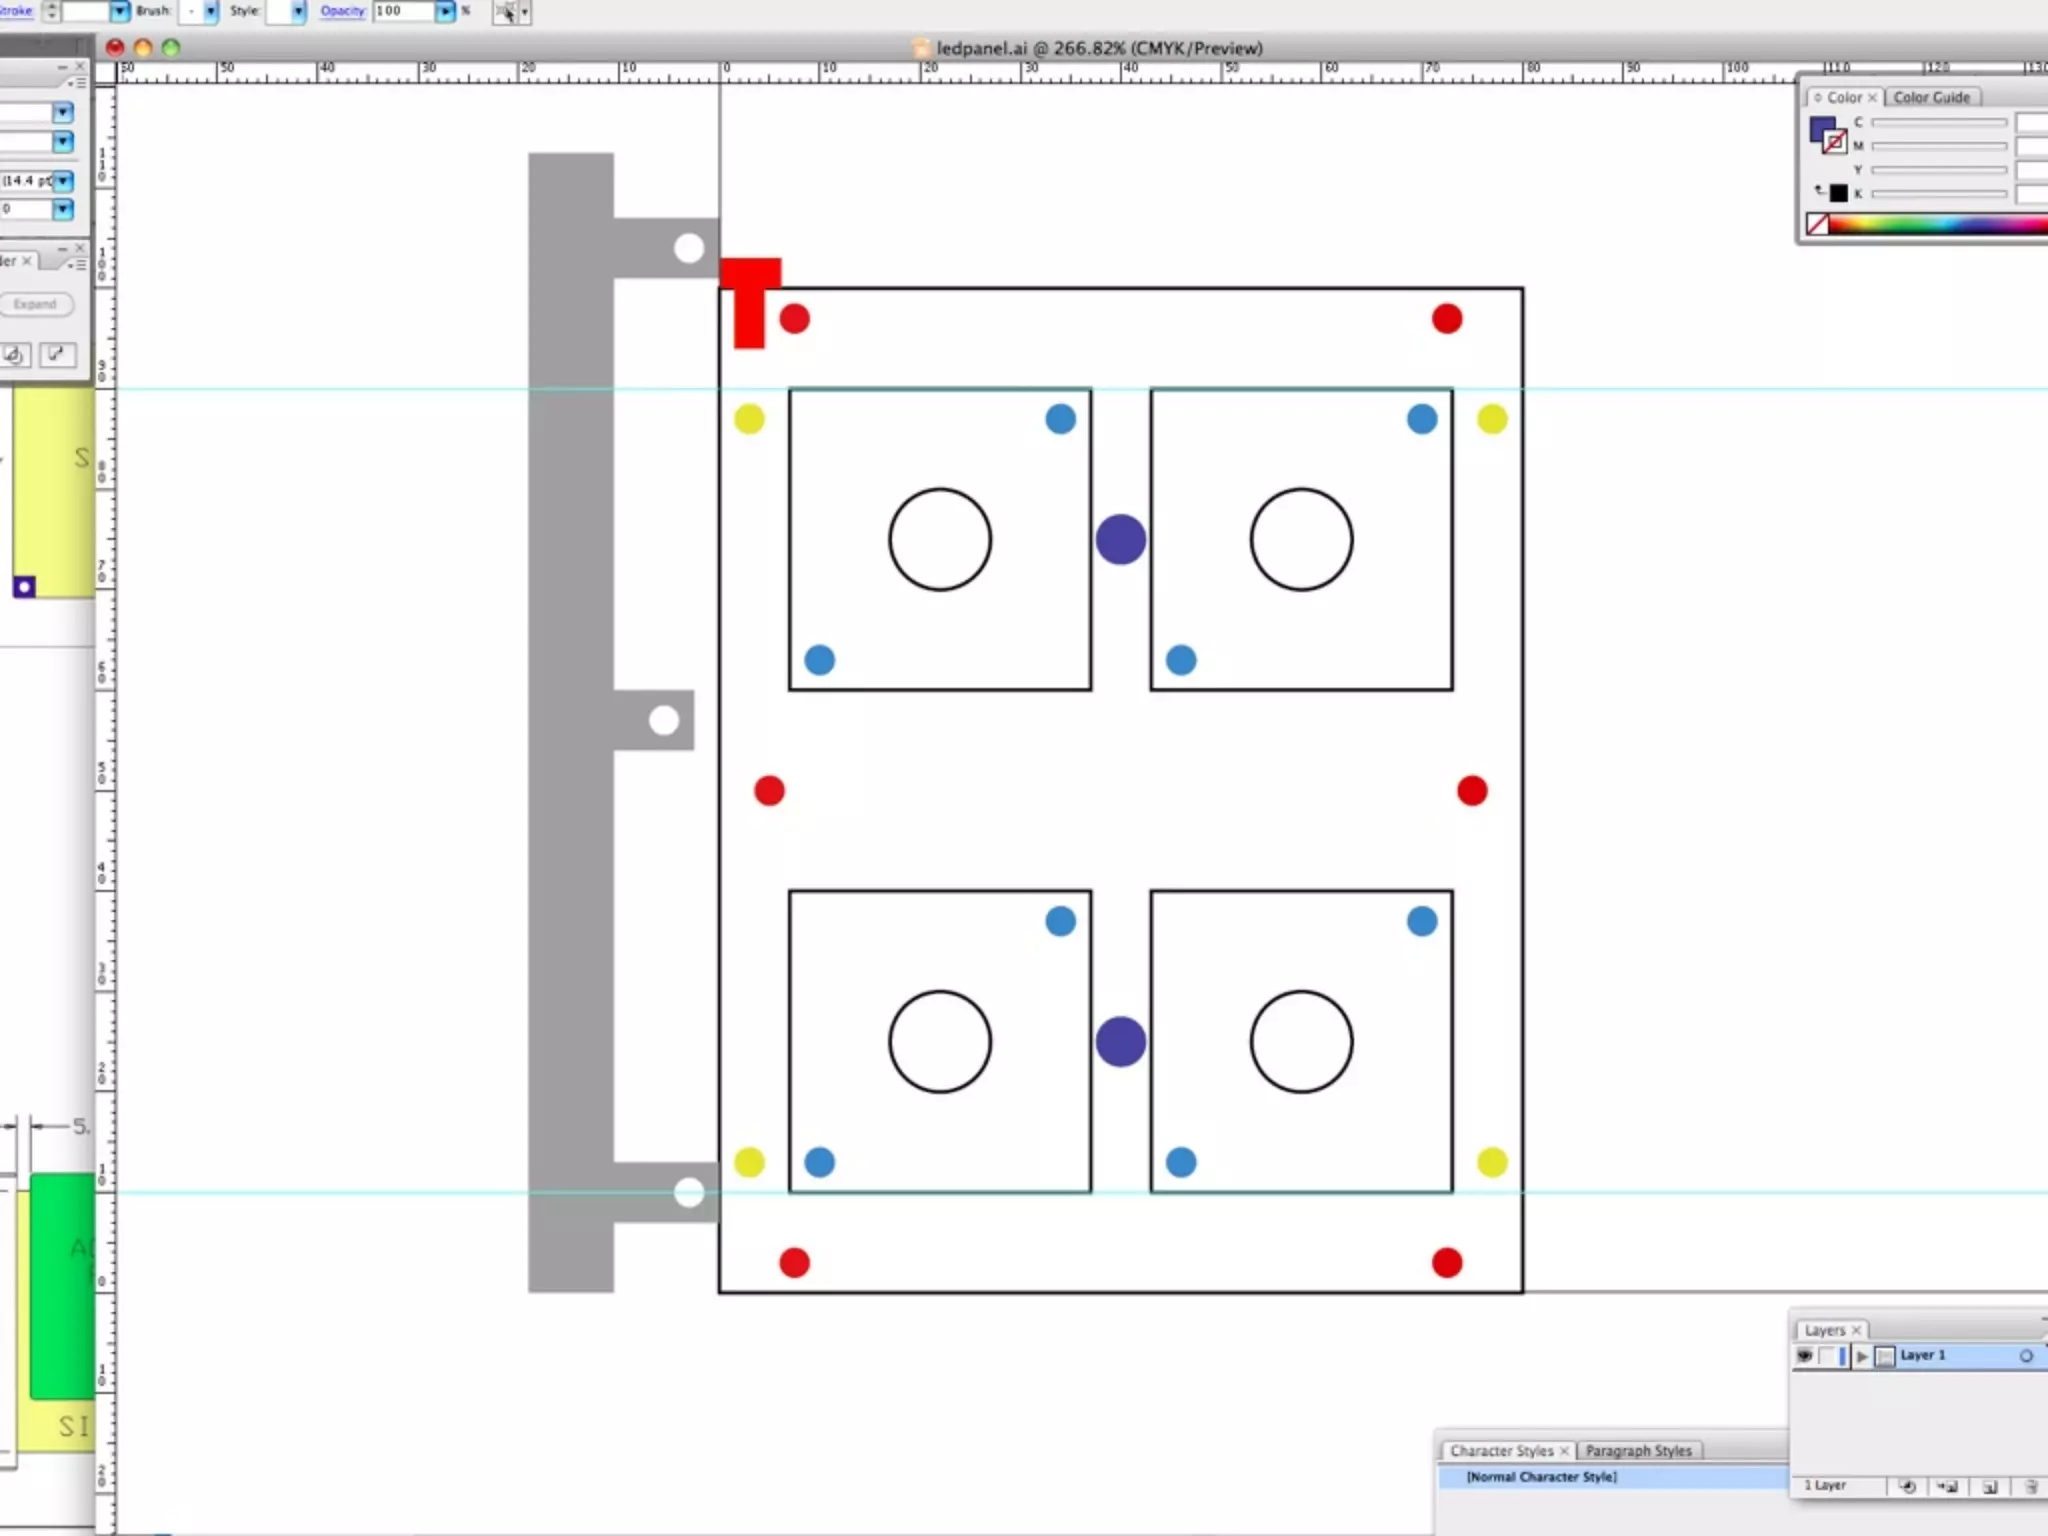2048x1536 pixels.
Task: Click the Make/Release Clipping Mask icon
Action: [x=1906, y=1487]
